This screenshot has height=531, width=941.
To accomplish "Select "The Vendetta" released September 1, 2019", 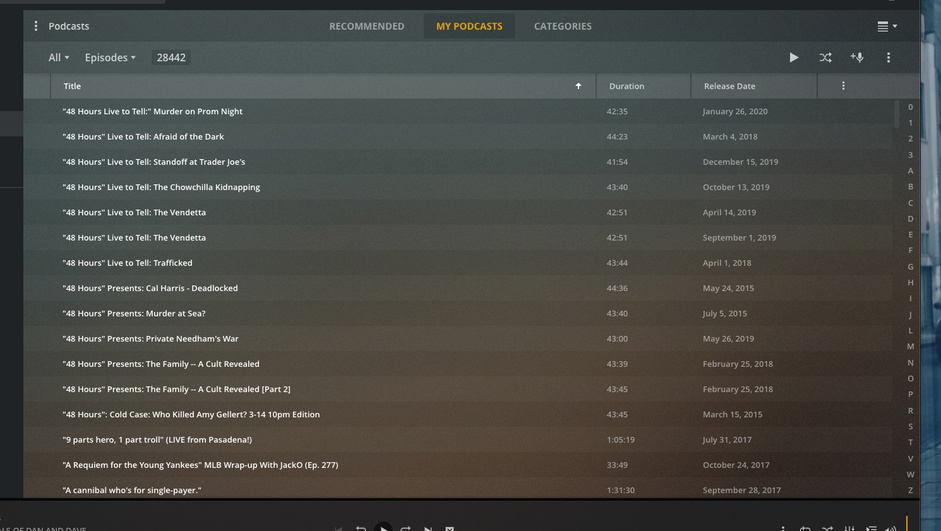I will [134, 238].
